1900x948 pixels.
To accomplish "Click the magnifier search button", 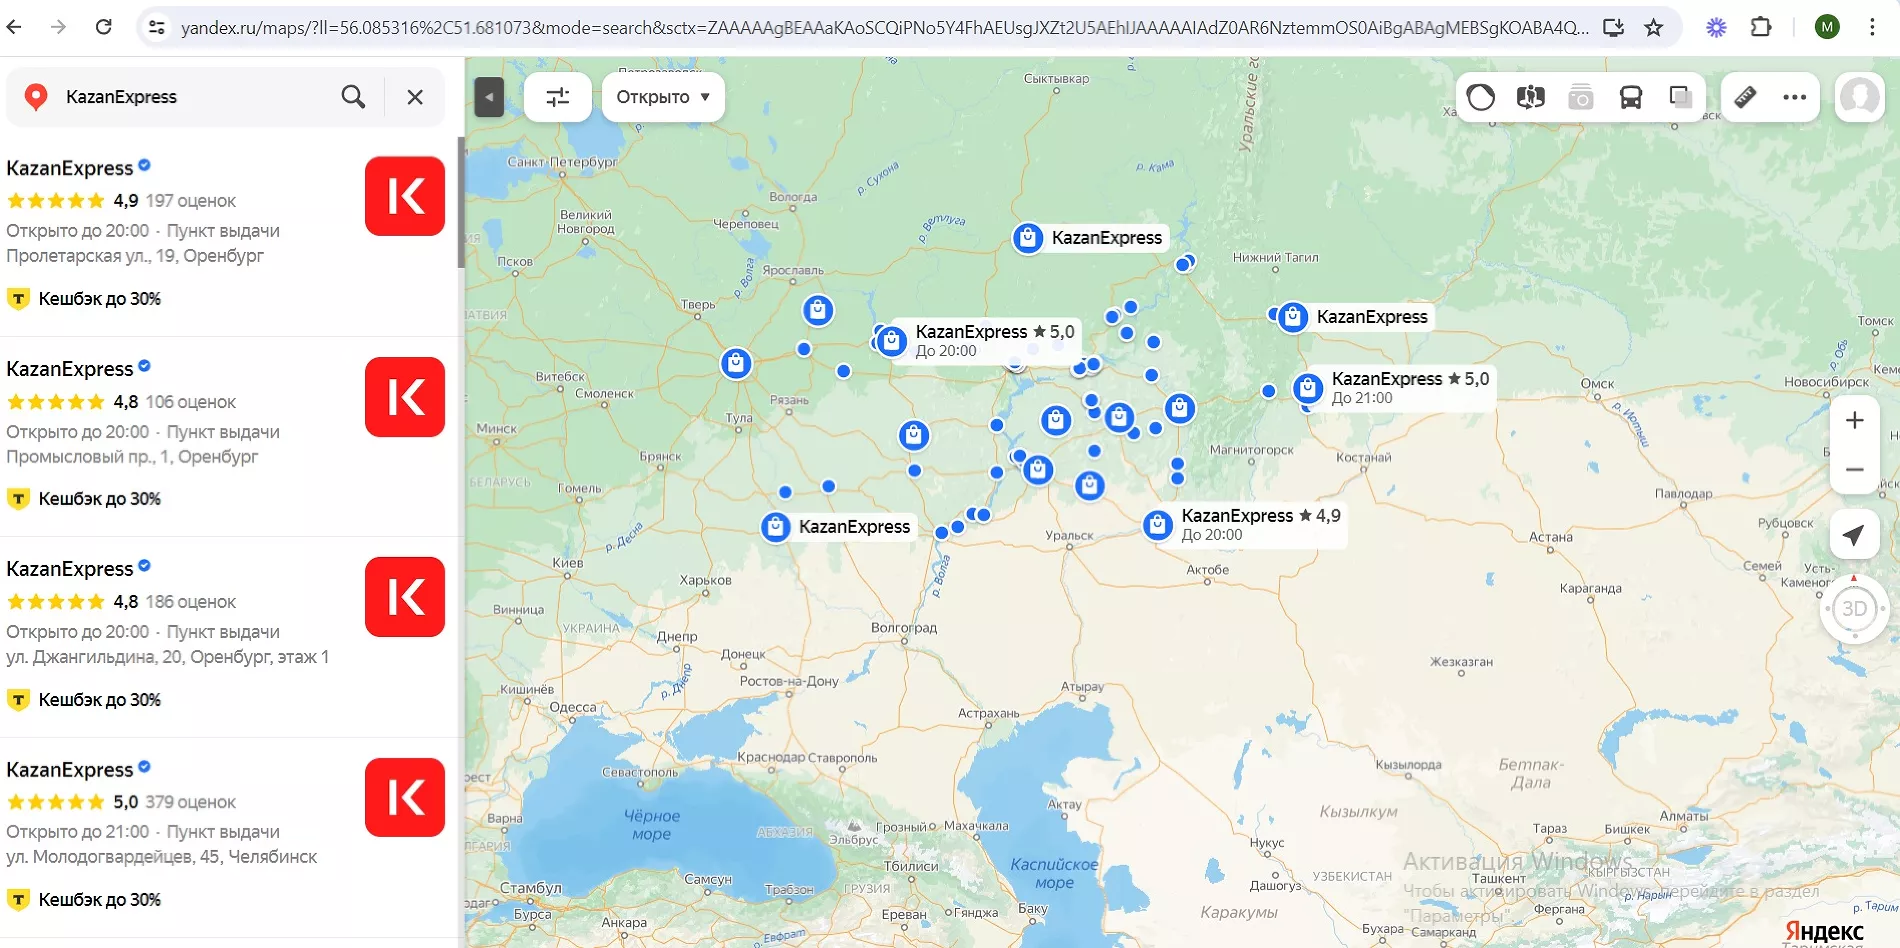I will (x=353, y=97).
